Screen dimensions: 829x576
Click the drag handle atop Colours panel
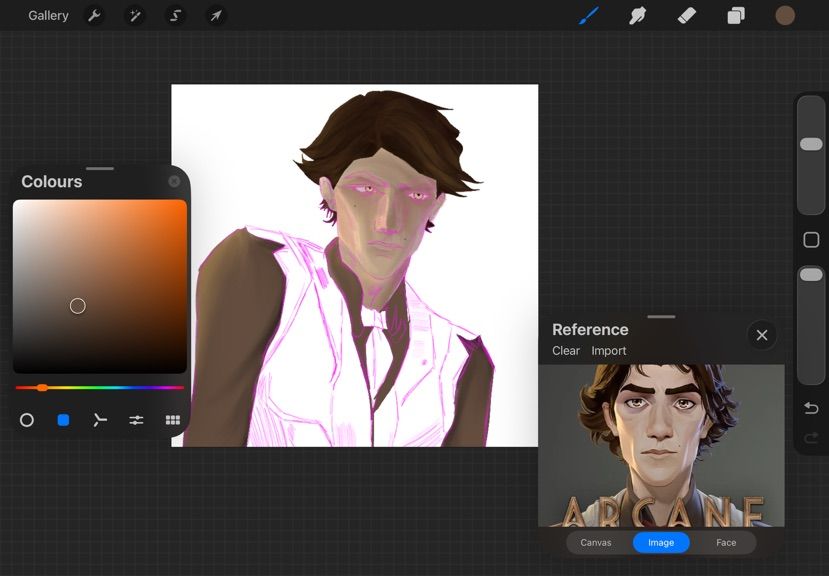(x=100, y=169)
